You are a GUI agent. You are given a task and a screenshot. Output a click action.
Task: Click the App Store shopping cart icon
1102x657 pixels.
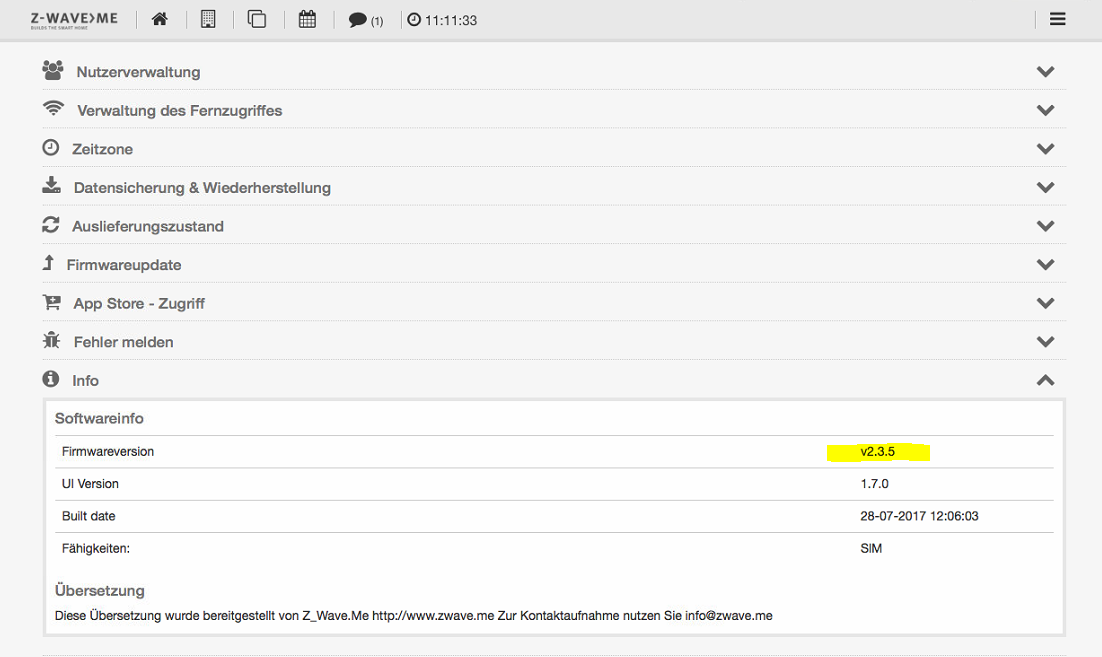pos(51,302)
